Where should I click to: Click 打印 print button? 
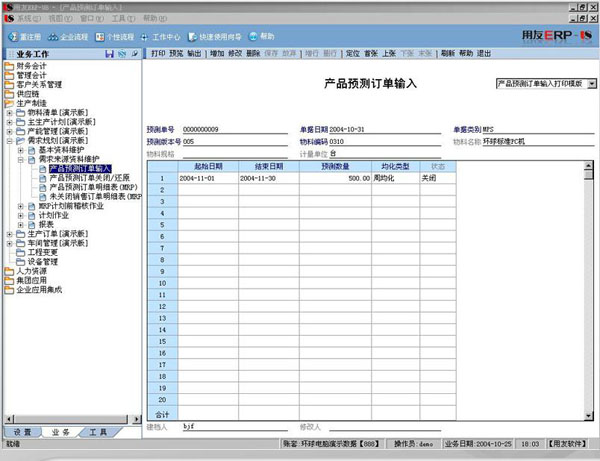tap(158, 54)
